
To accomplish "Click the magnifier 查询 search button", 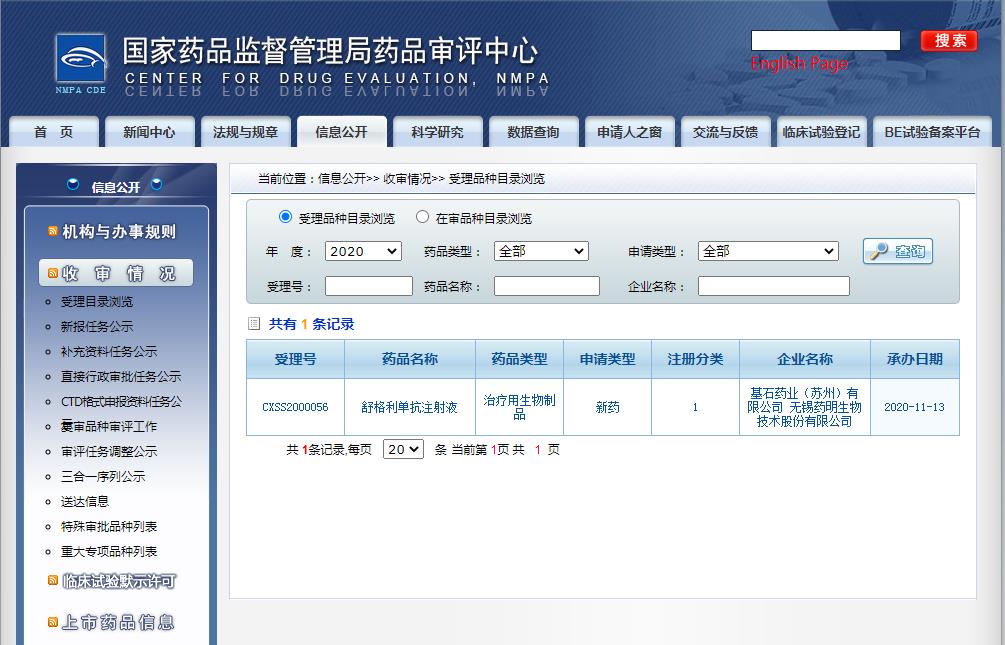I will [x=897, y=252].
